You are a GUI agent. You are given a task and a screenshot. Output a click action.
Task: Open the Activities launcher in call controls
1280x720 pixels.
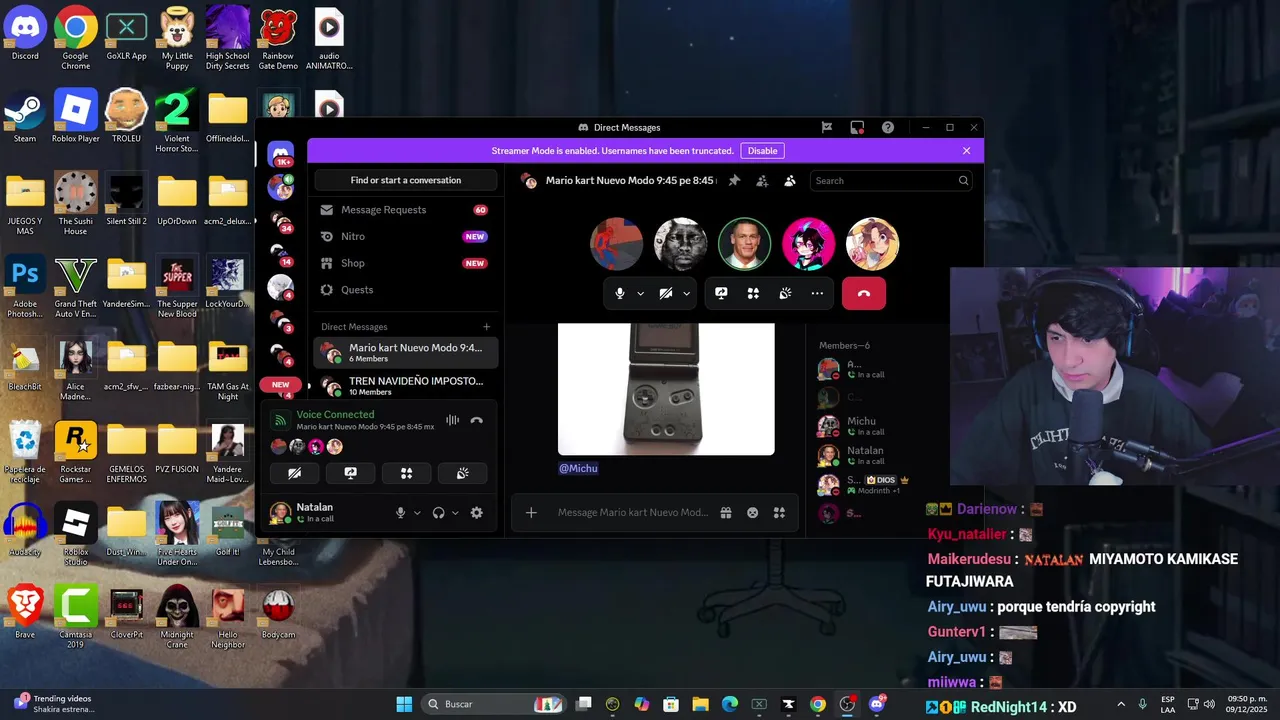tap(753, 293)
